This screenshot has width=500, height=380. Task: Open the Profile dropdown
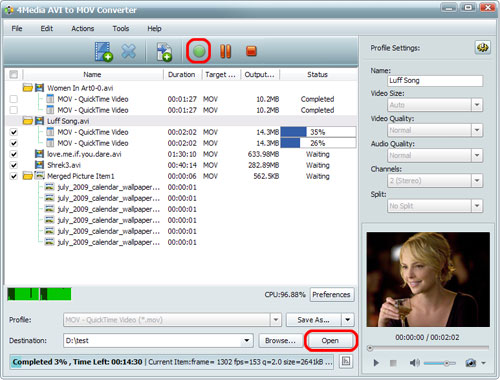(x=276, y=320)
